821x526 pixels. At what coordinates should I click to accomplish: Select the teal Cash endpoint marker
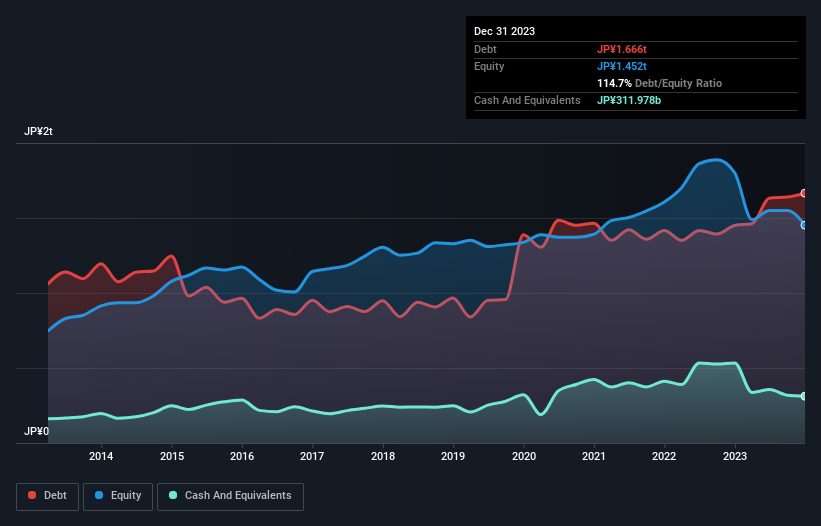point(804,396)
